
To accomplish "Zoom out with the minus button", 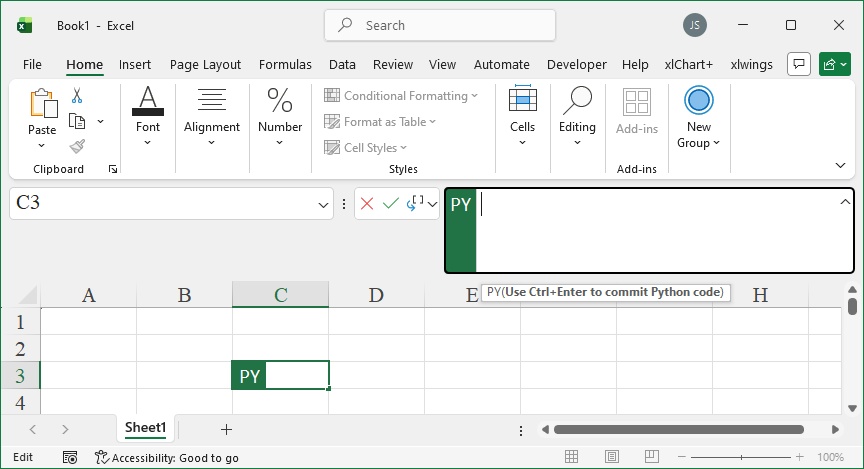I will pos(682,457).
